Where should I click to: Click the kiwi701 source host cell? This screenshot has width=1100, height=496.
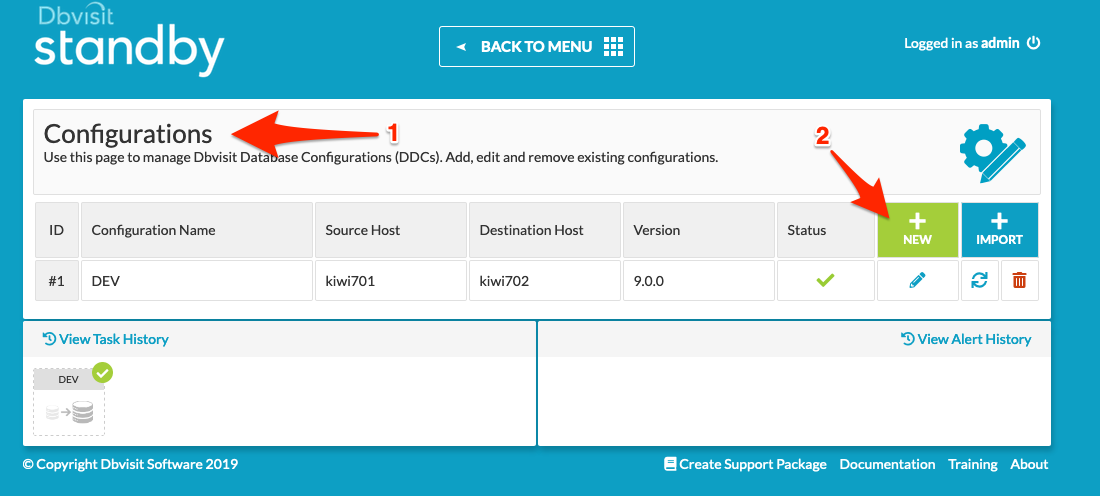(x=391, y=281)
